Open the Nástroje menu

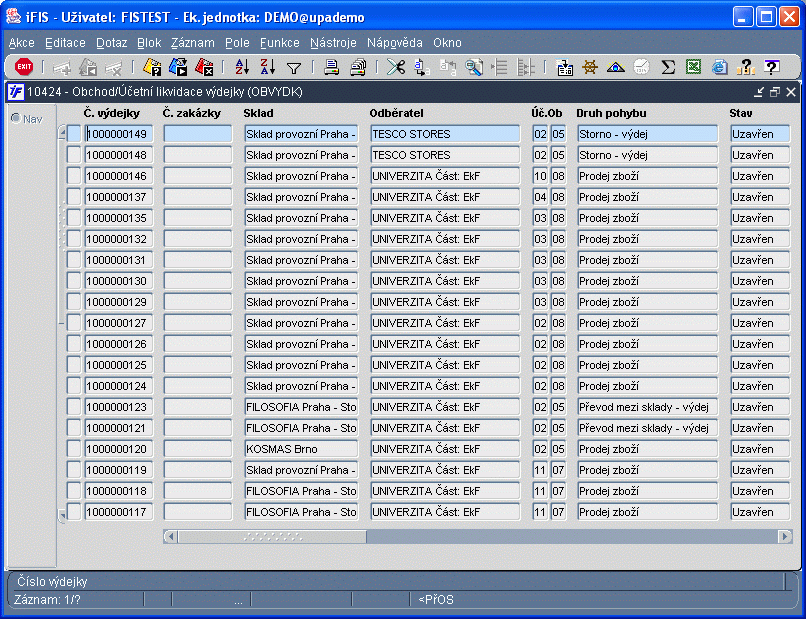333,43
